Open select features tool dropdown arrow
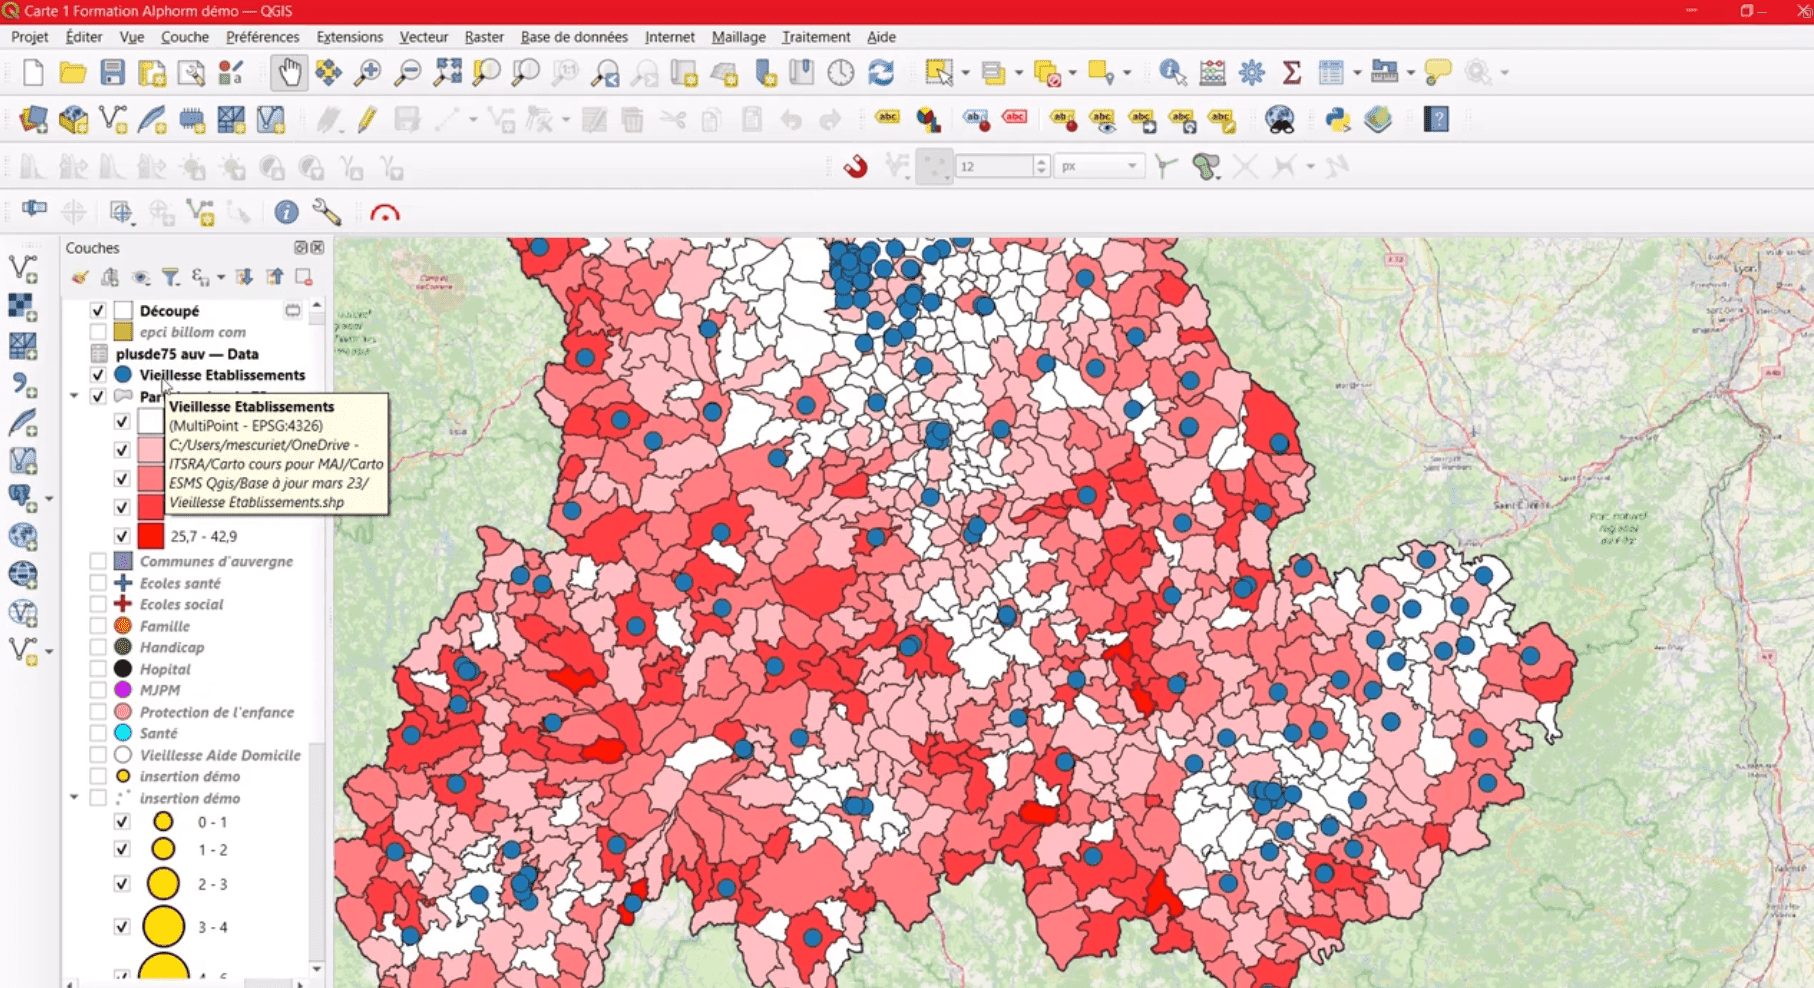This screenshot has height=988, width=1814. 965,73
